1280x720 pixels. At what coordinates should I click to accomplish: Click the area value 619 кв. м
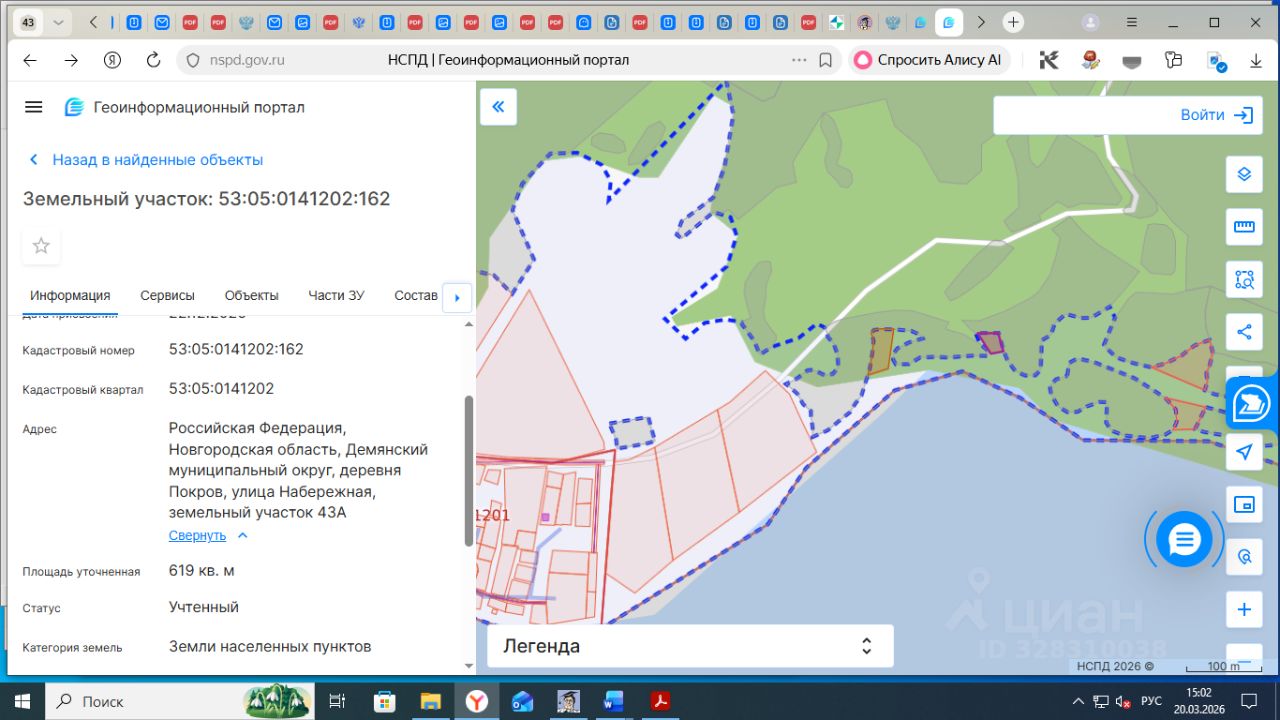tap(202, 571)
